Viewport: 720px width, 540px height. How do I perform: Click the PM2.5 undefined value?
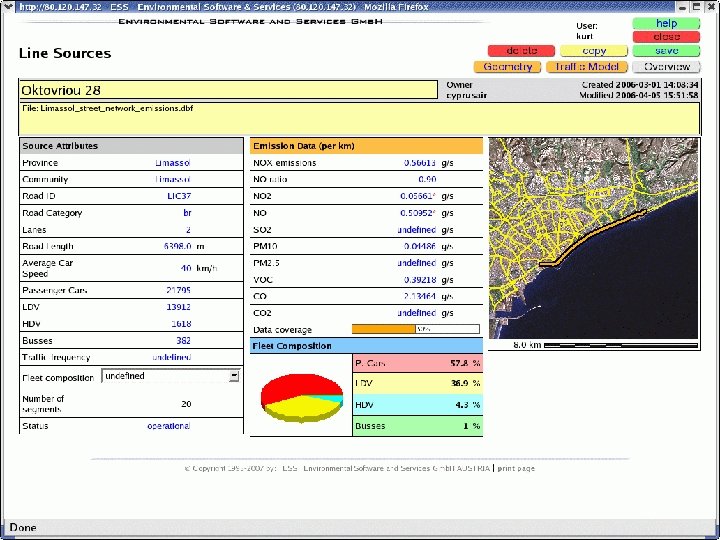click(x=416, y=263)
